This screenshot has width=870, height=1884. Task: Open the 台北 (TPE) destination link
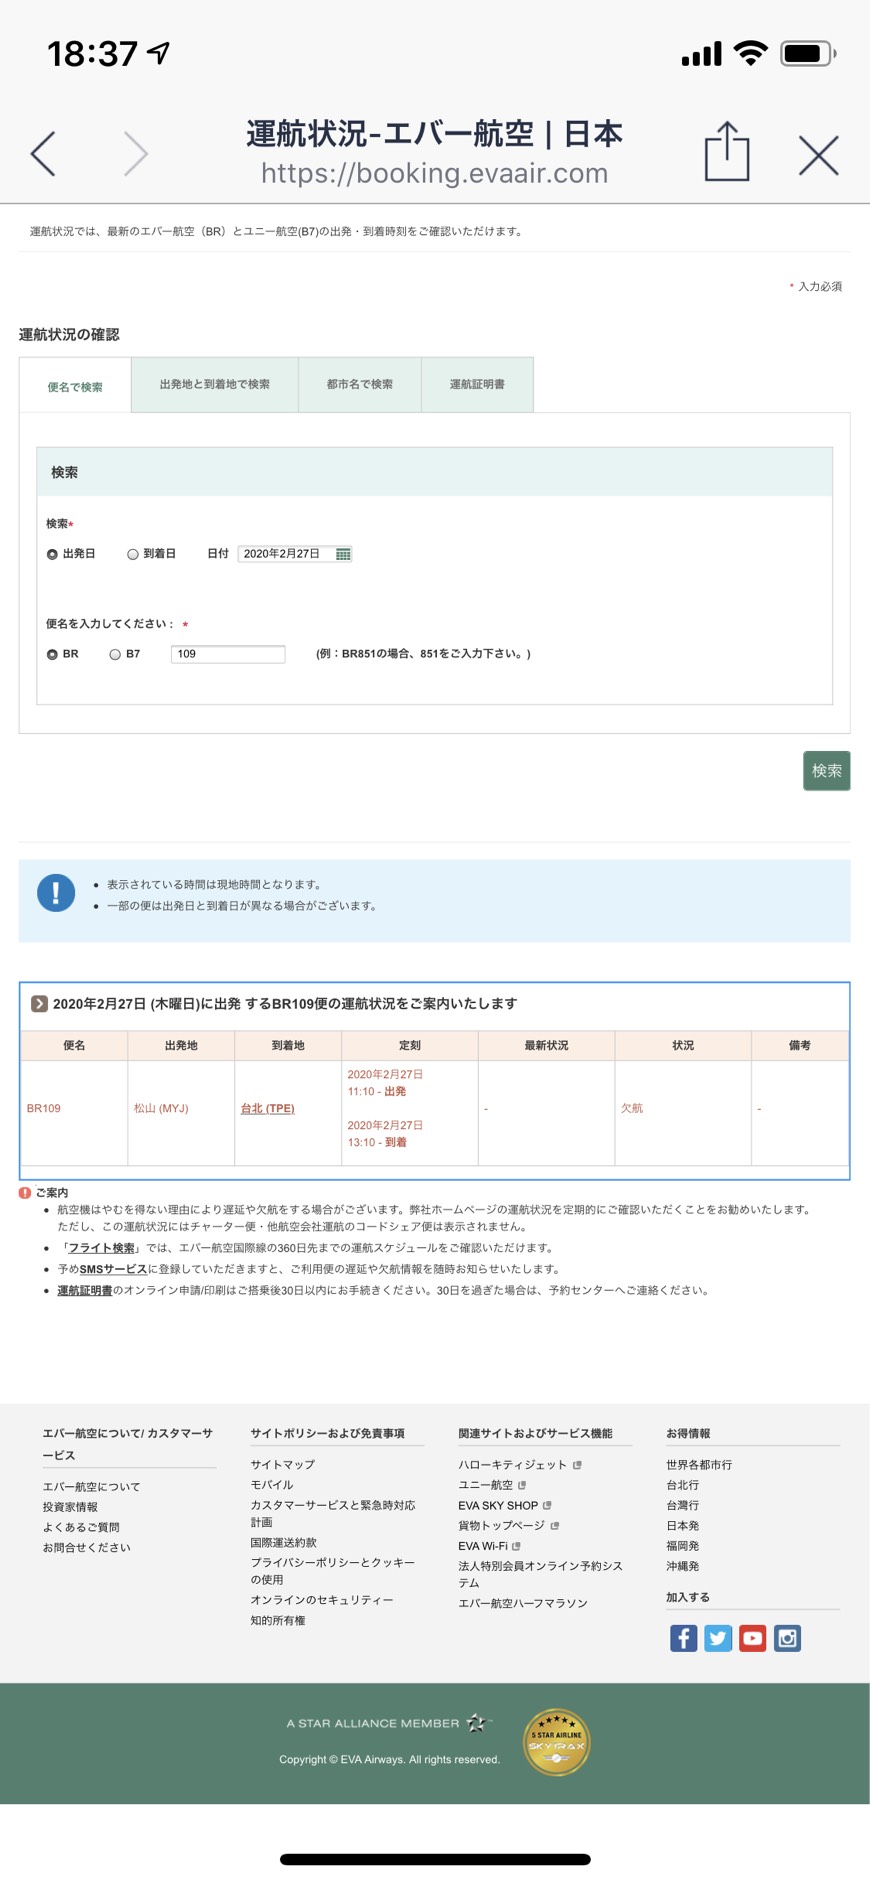[267, 1108]
